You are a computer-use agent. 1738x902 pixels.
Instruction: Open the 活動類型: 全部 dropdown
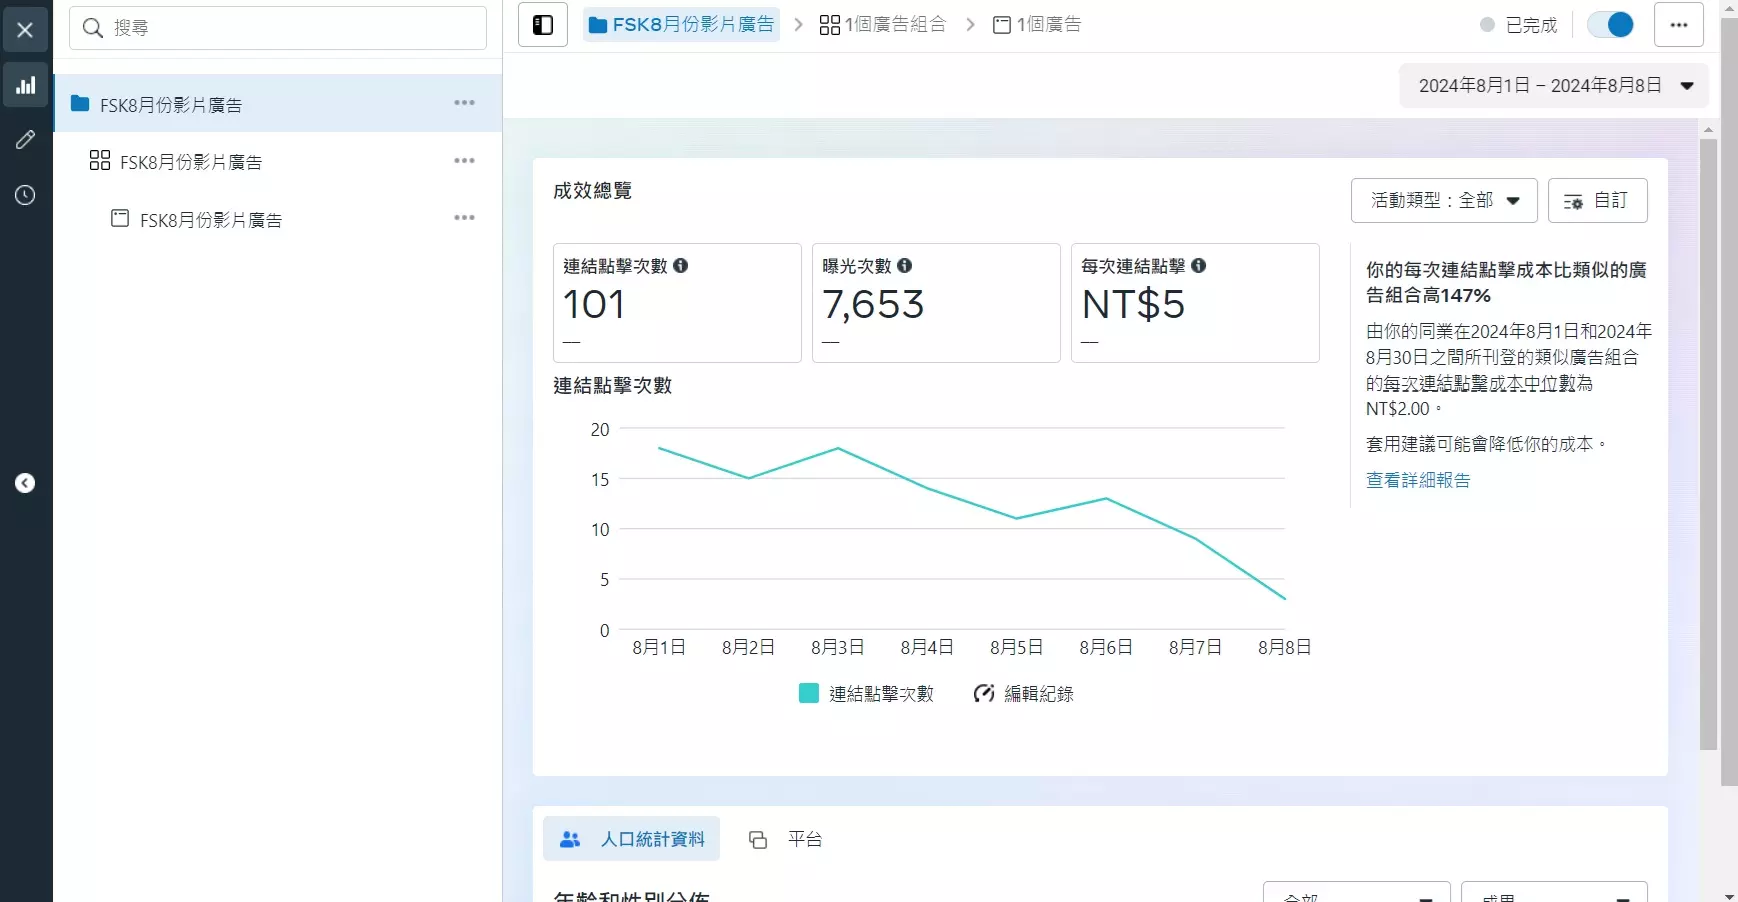[1443, 200]
